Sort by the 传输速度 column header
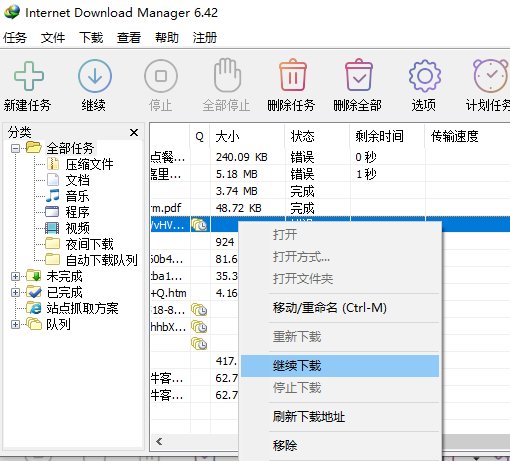The height and width of the screenshot is (461, 510). click(467, 136)
